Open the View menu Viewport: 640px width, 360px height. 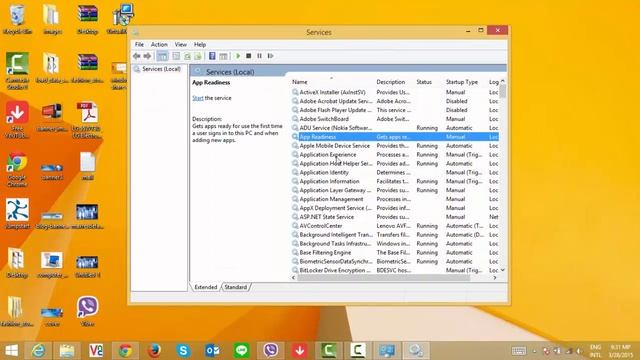coord(180,44)
